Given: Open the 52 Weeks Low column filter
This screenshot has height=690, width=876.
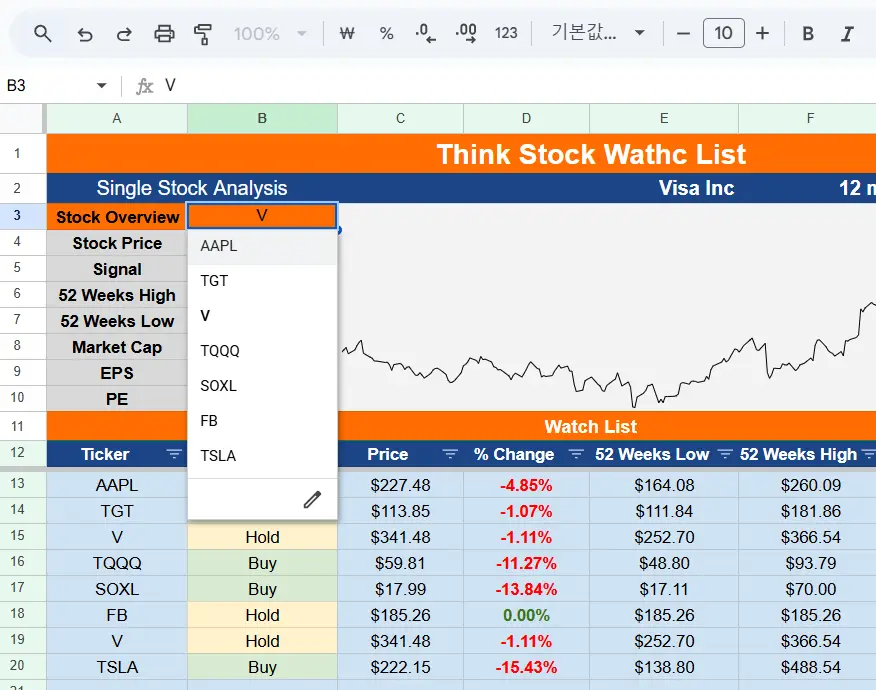Looking at the screenshot, I should click(x=725, y=454).
